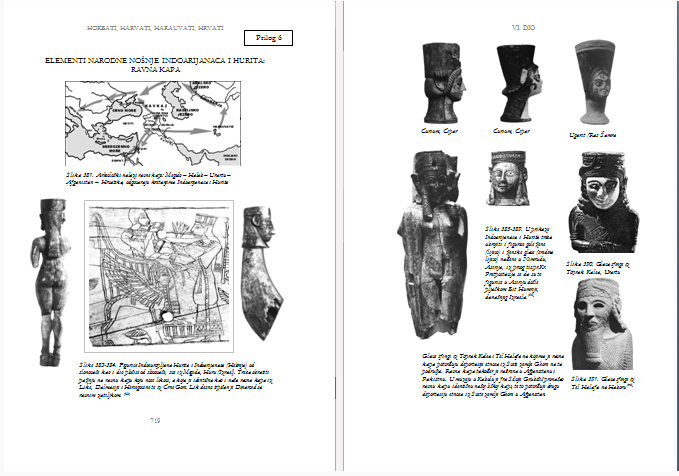Select the migration map with arrows
This screenshot has height=476, width=679.
(x=153, y=123)
